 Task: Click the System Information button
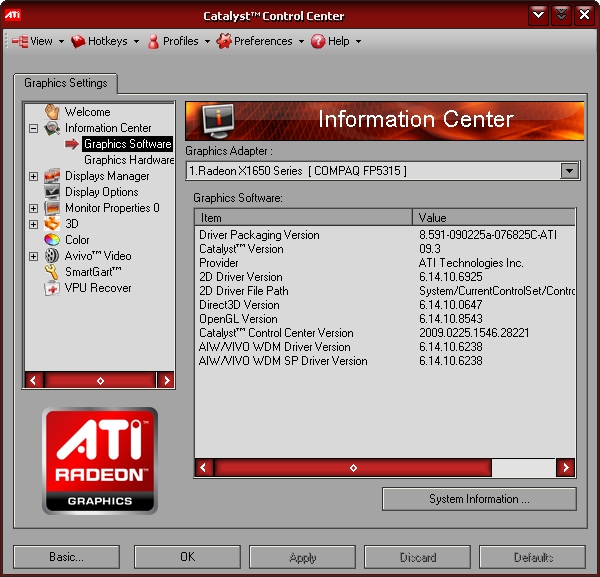point(479,499)
